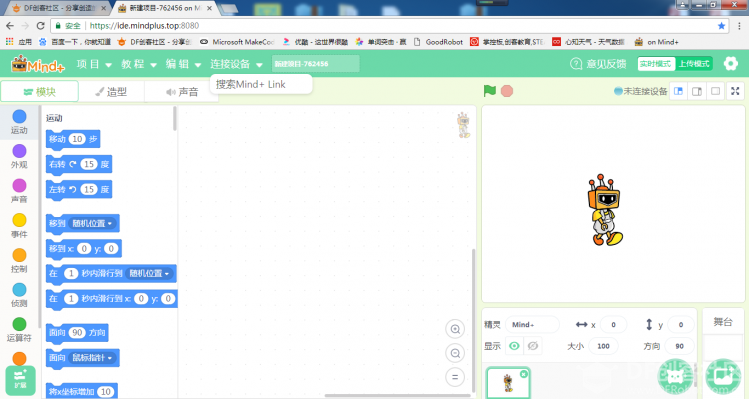Switch to 上传模式 upload mode
This screenshot has height=399, width=749.
(x=694, y=64)
